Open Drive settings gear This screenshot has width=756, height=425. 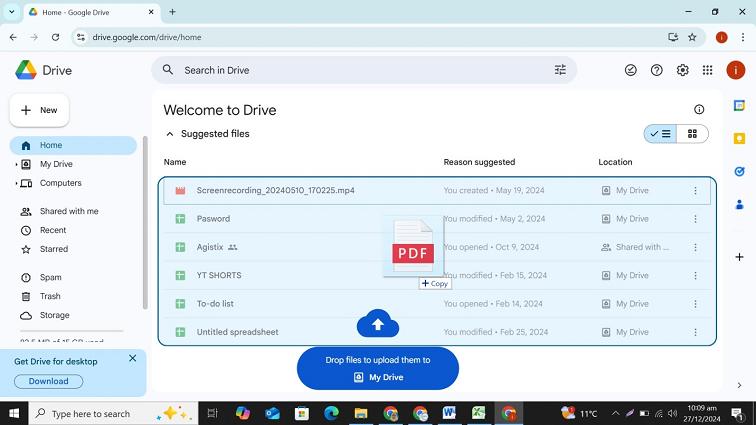point(682,70)
